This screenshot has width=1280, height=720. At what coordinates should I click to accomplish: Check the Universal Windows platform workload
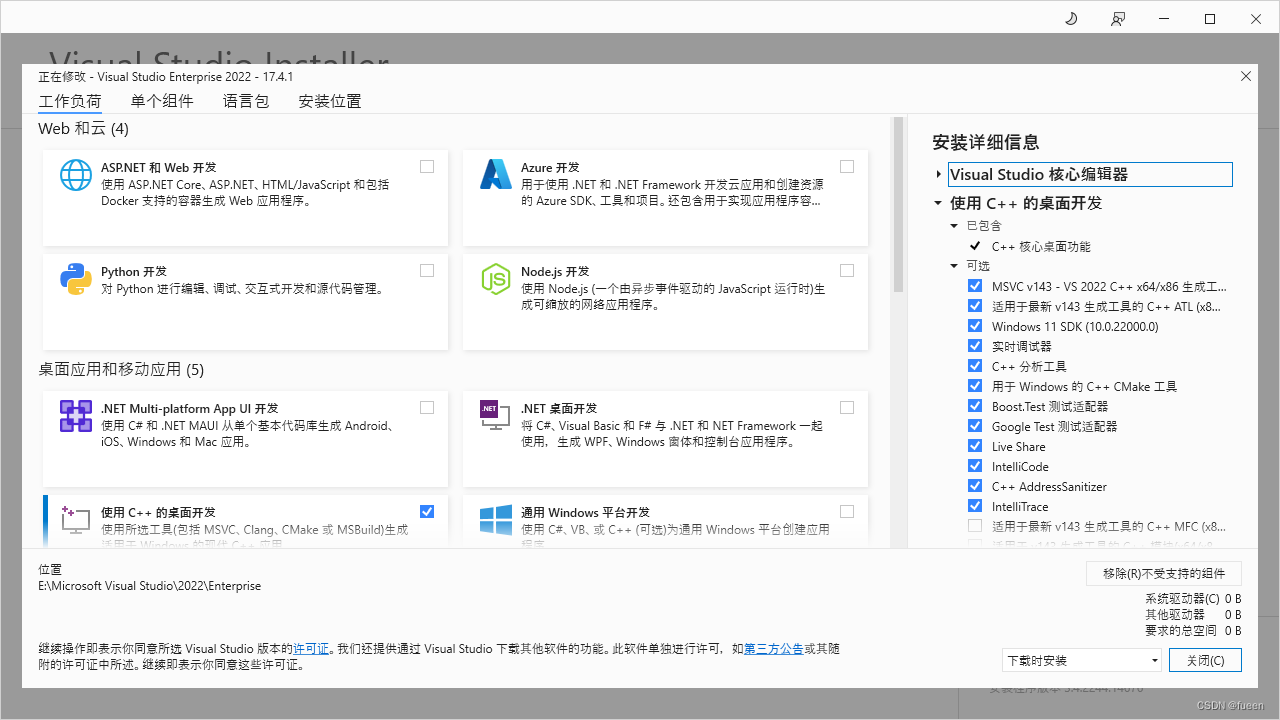pyautogui.click(x=847, y=512)
